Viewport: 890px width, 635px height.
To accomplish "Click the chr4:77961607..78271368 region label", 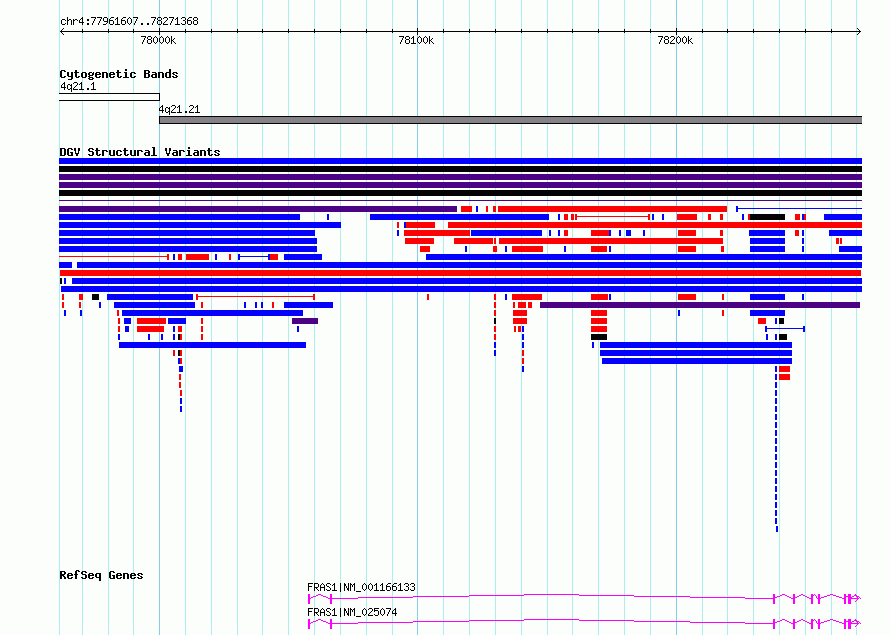I will pyautogui.click(x=129, y=22).
